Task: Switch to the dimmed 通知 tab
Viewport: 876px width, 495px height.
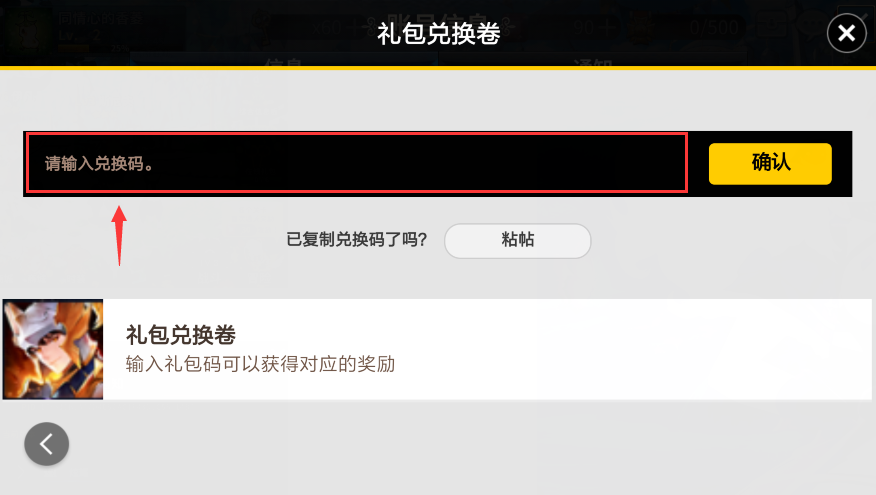Action: point(593,63)
